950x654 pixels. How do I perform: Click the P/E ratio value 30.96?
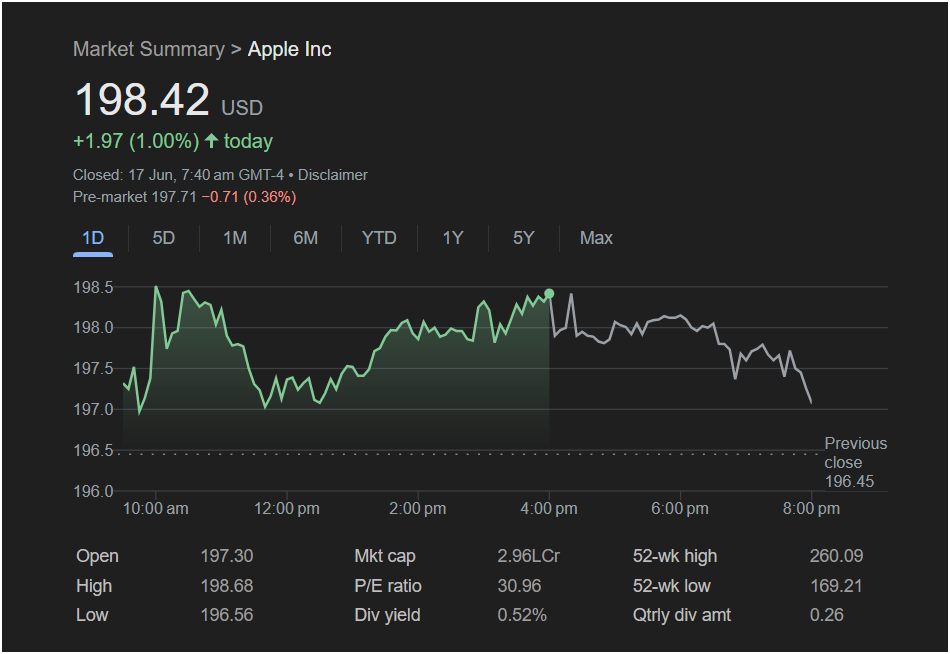pyautogui.click(x=519, y=586)
